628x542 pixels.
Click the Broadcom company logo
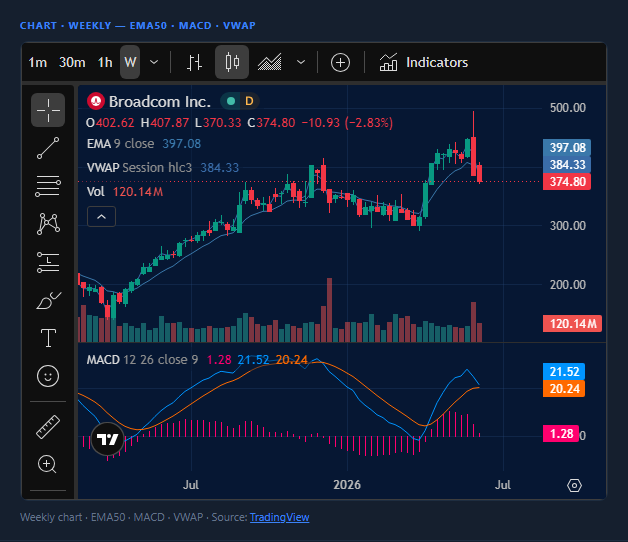point(96,101)
